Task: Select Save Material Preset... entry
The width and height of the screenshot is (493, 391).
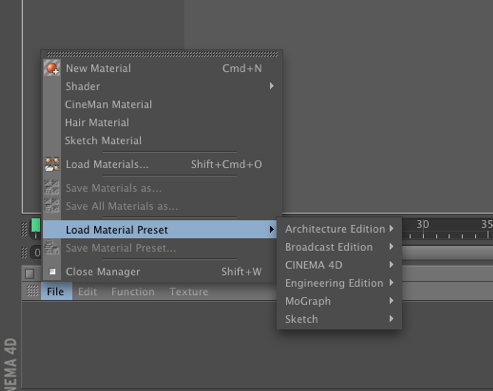Action: [162, 248]
